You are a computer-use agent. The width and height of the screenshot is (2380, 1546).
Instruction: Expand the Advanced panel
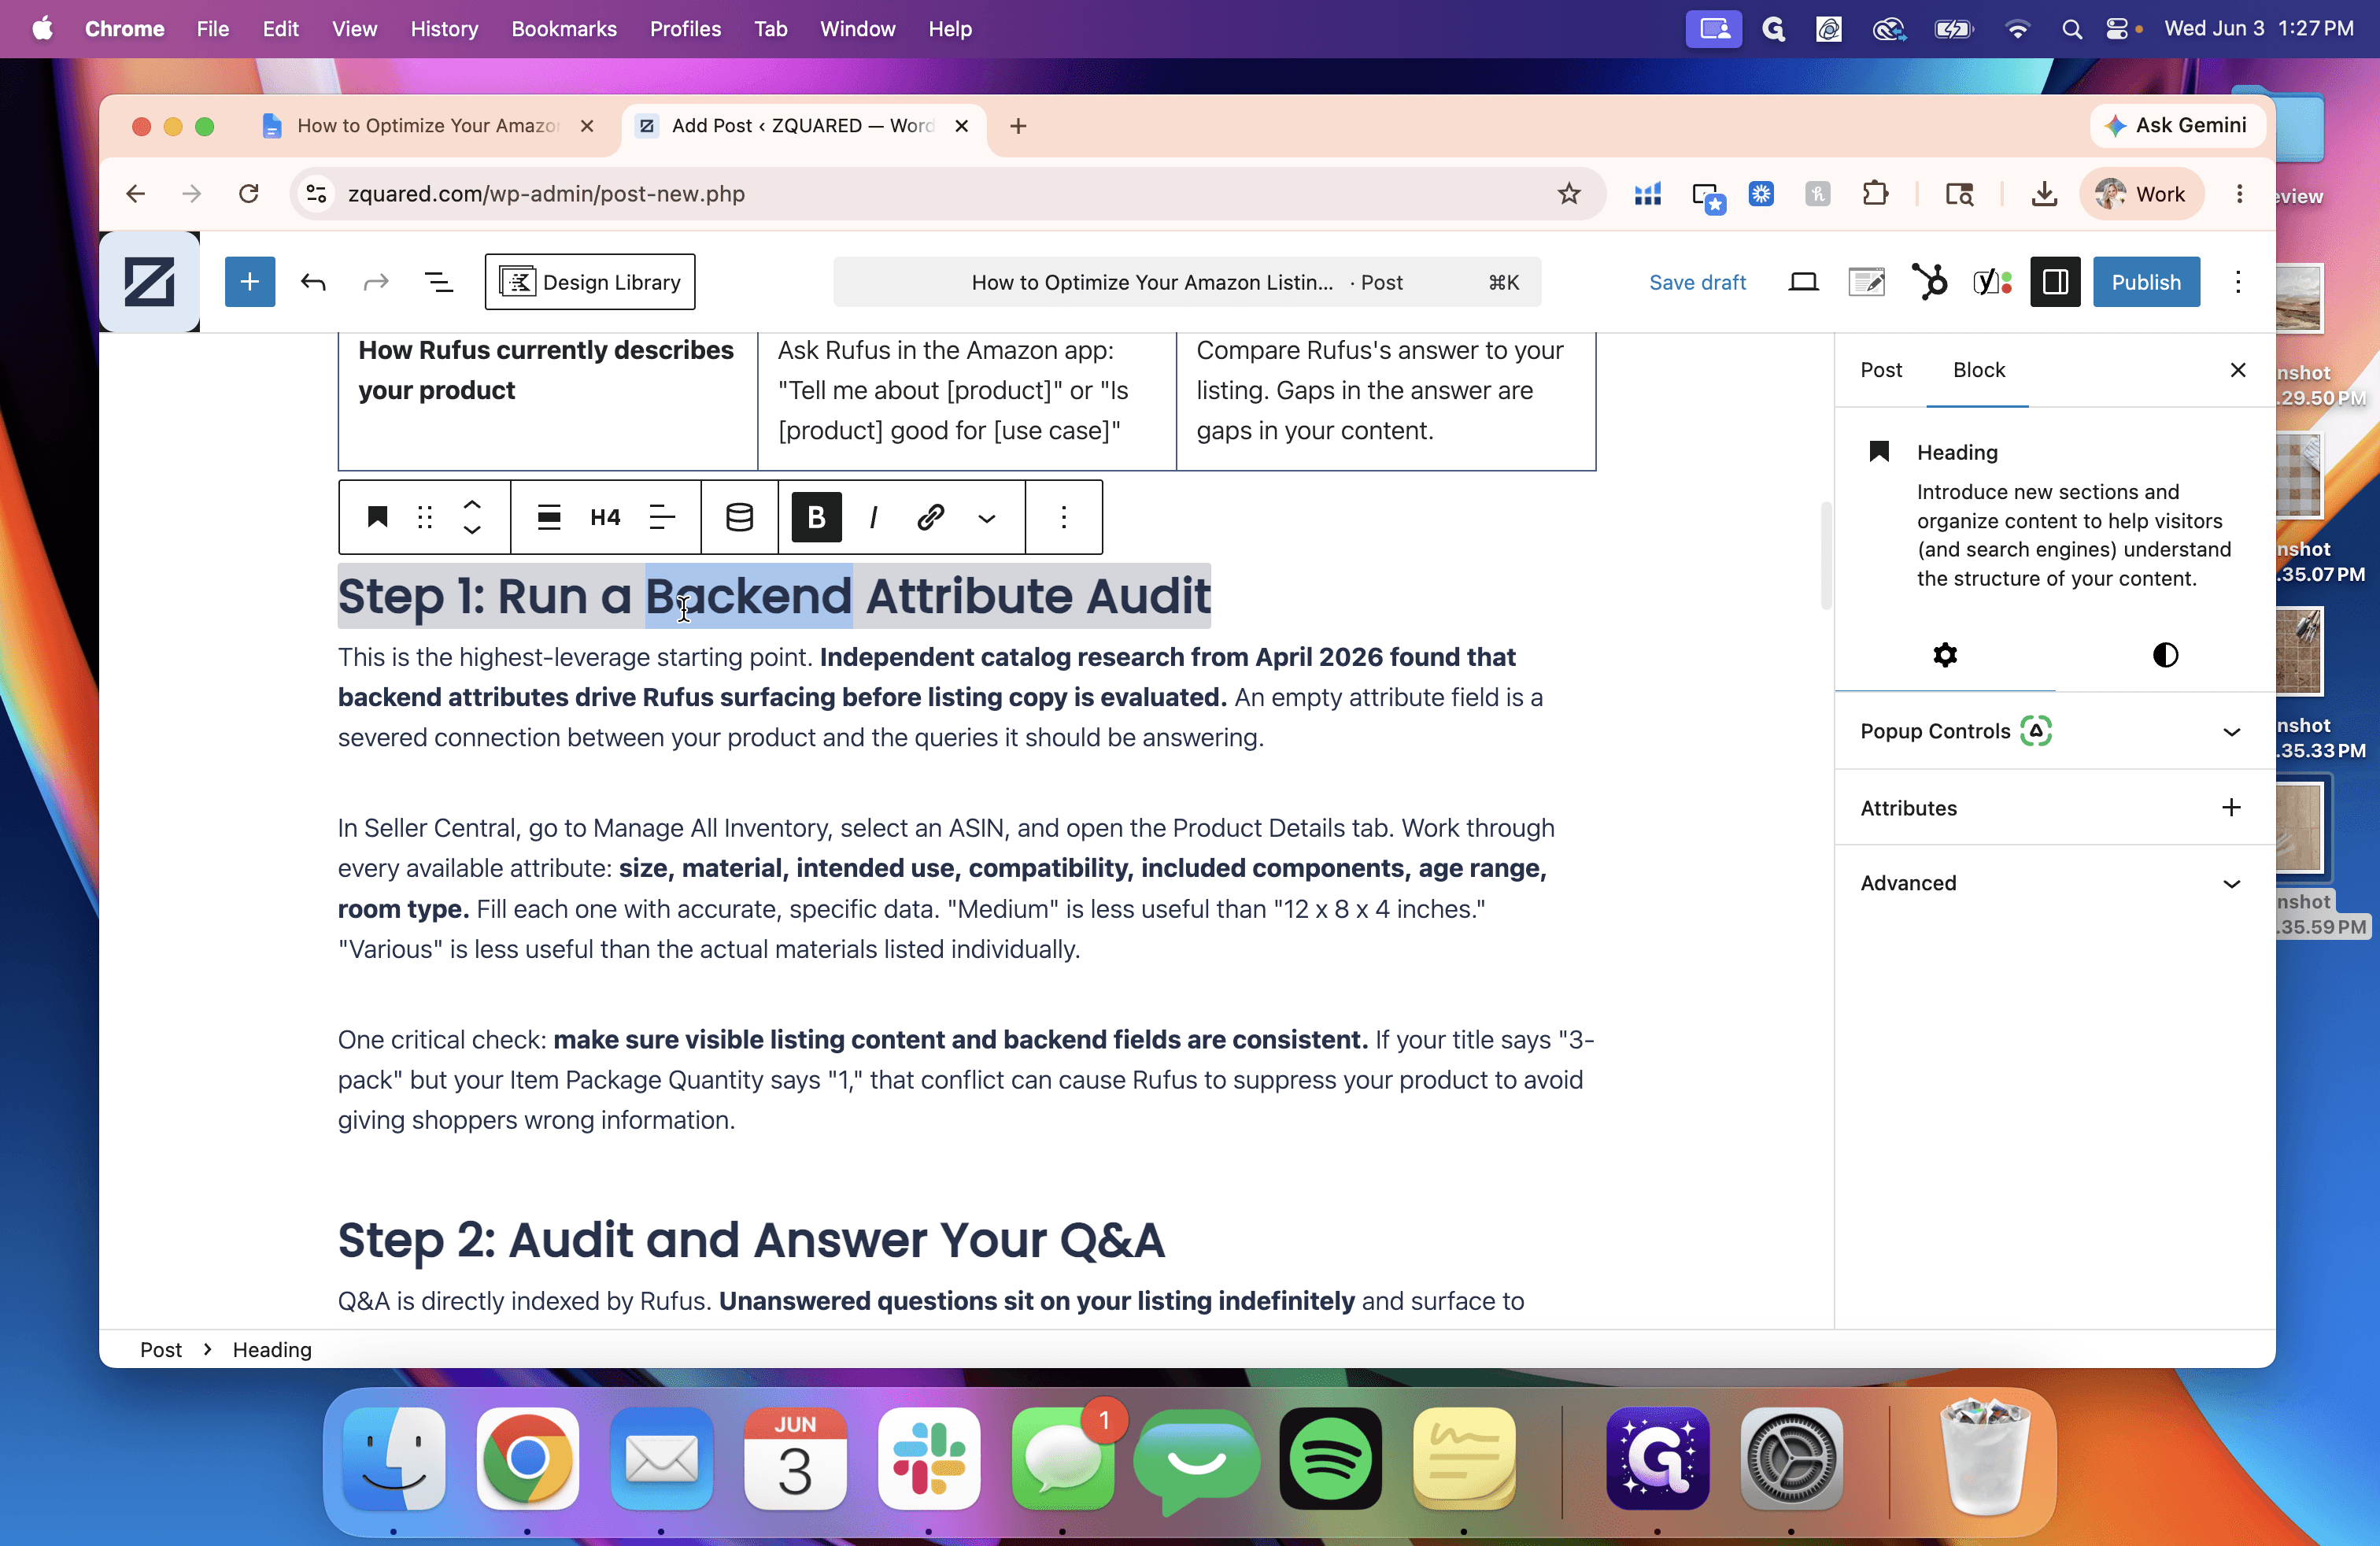(2054, 883)
